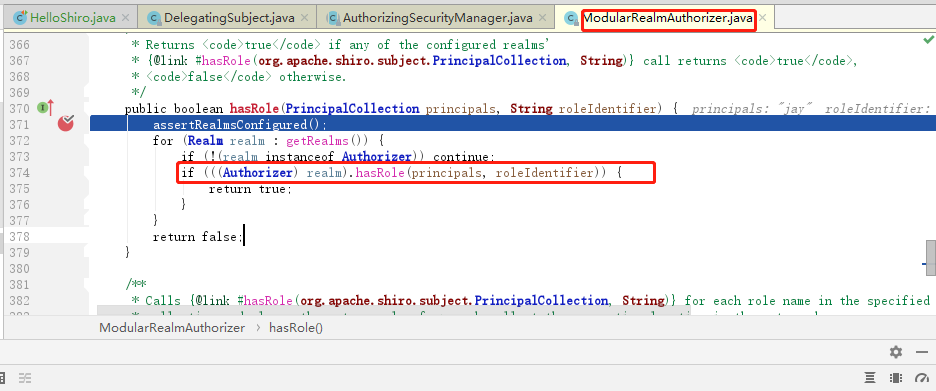Click the threads layout icon in the debug toolbar
The height and width of the screenshot is (391, 936).
pyautogui.click(x=870, y=378)
